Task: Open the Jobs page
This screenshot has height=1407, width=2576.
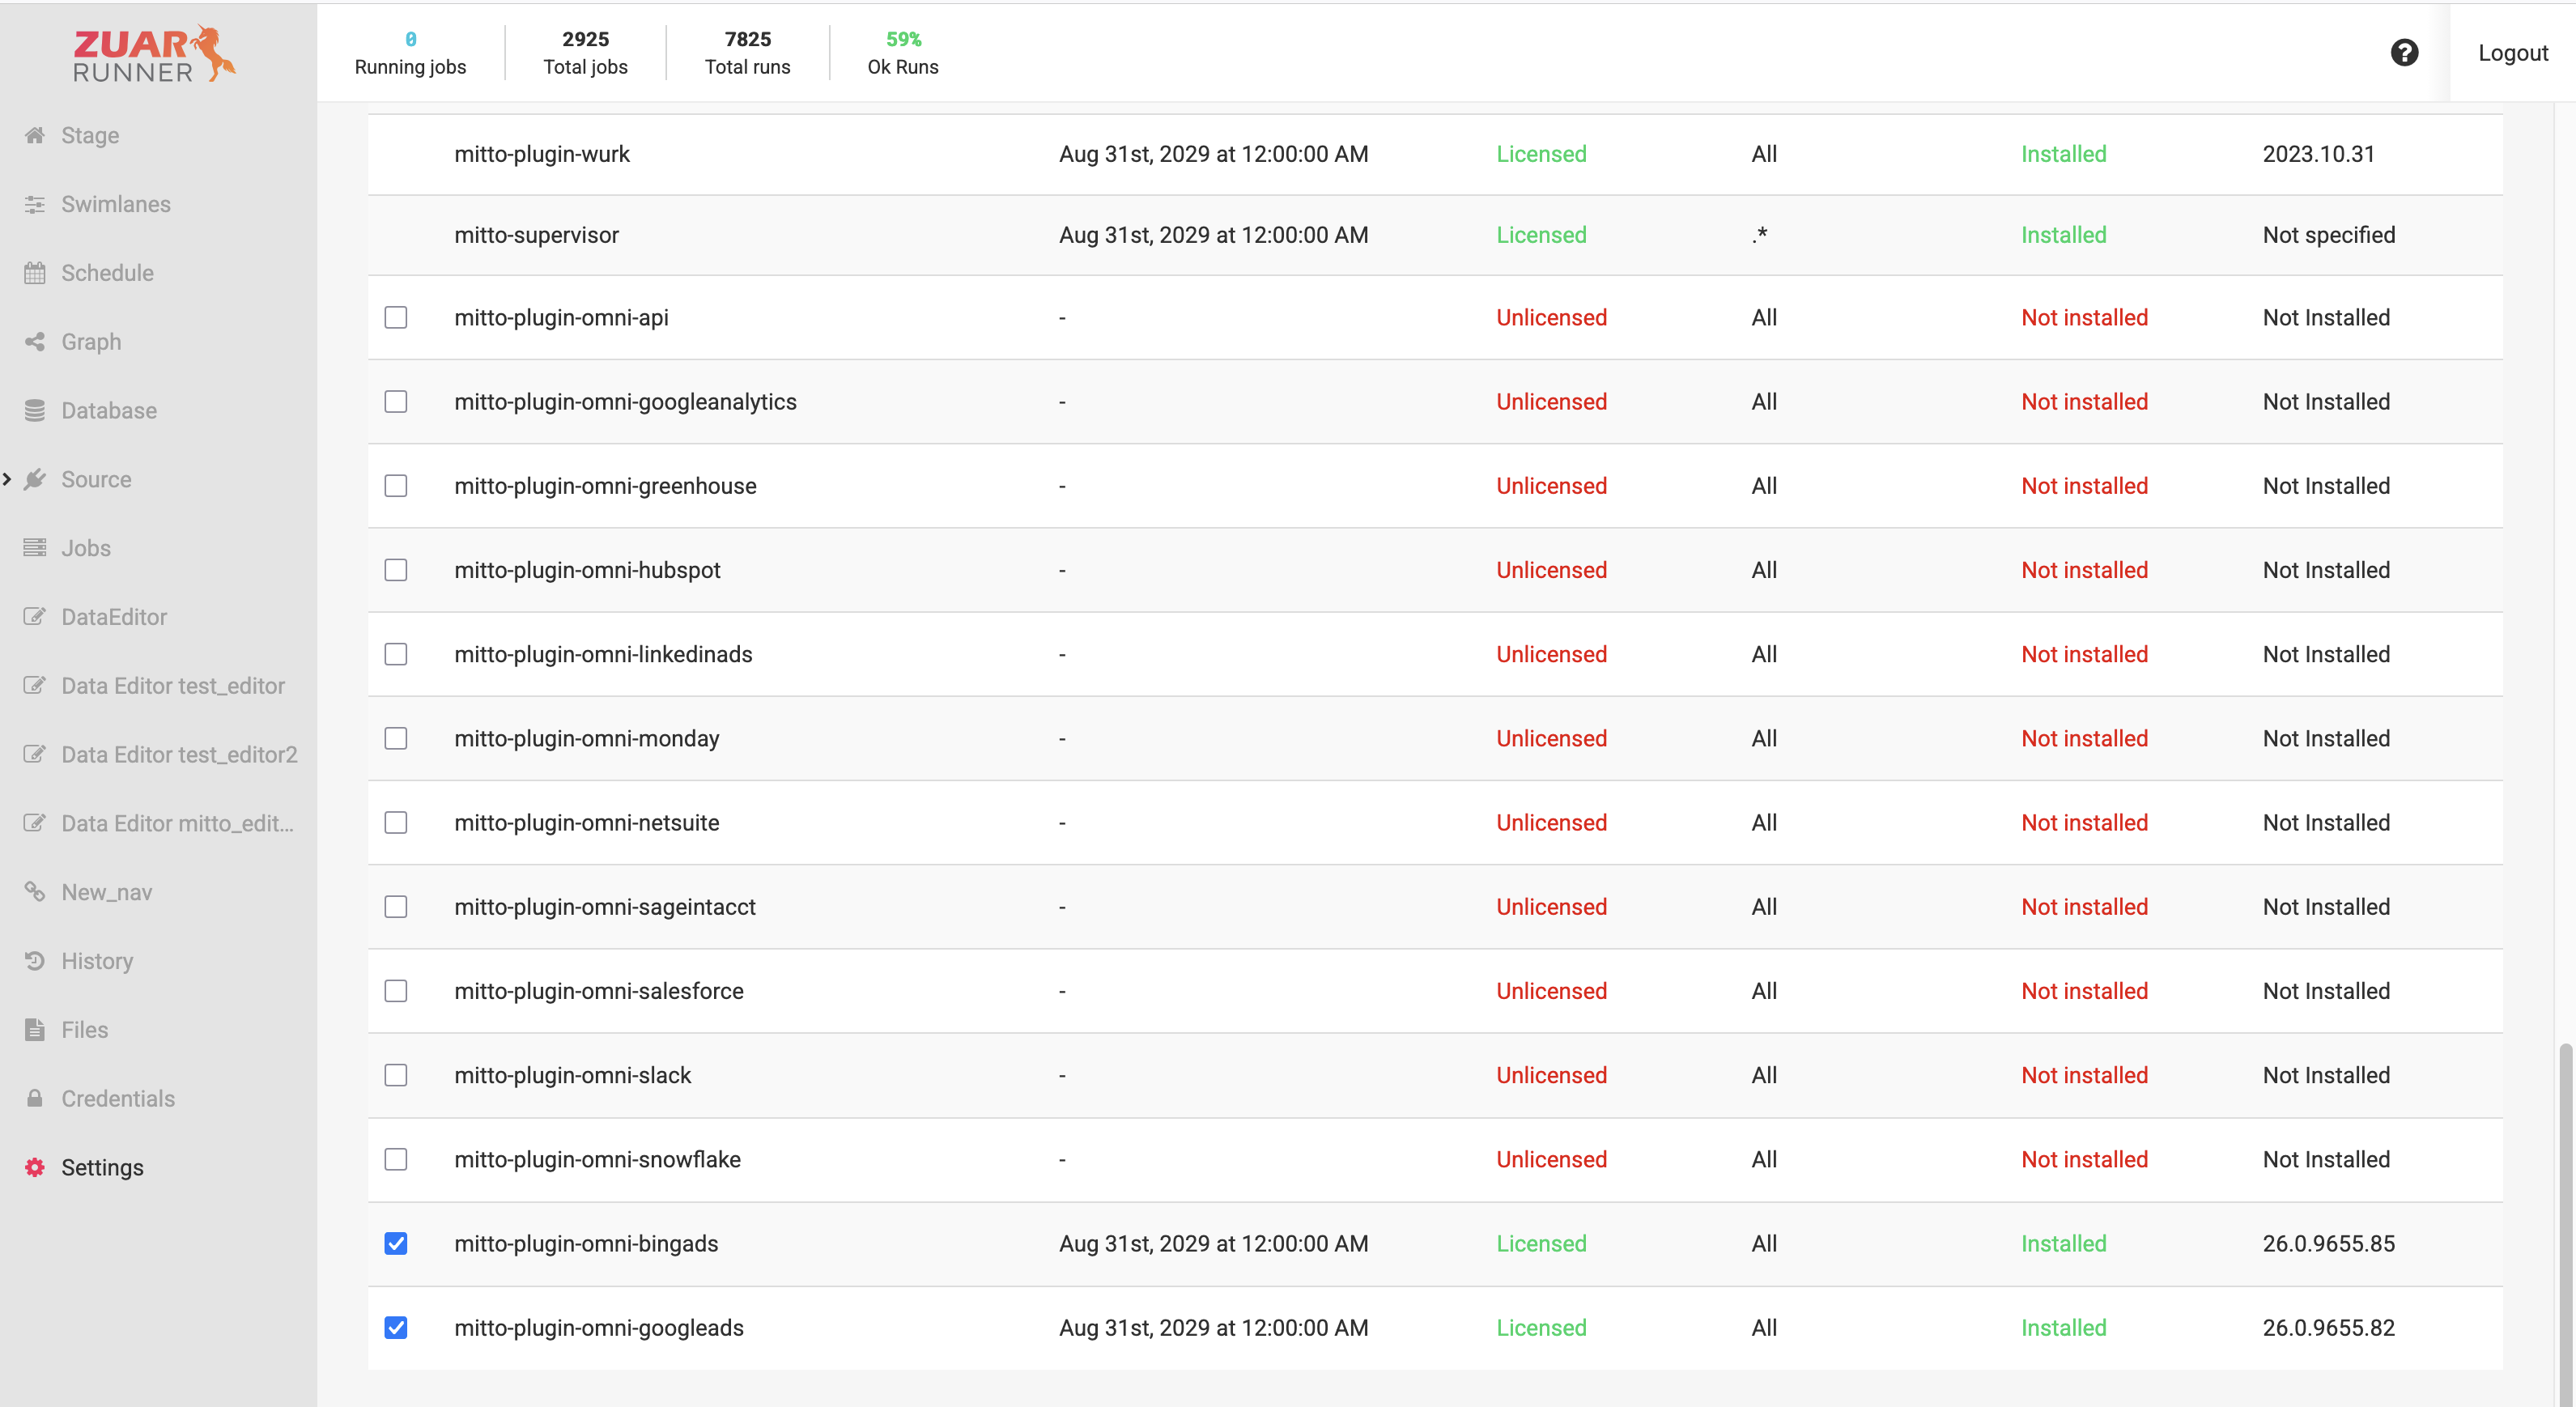Action: 86,548
